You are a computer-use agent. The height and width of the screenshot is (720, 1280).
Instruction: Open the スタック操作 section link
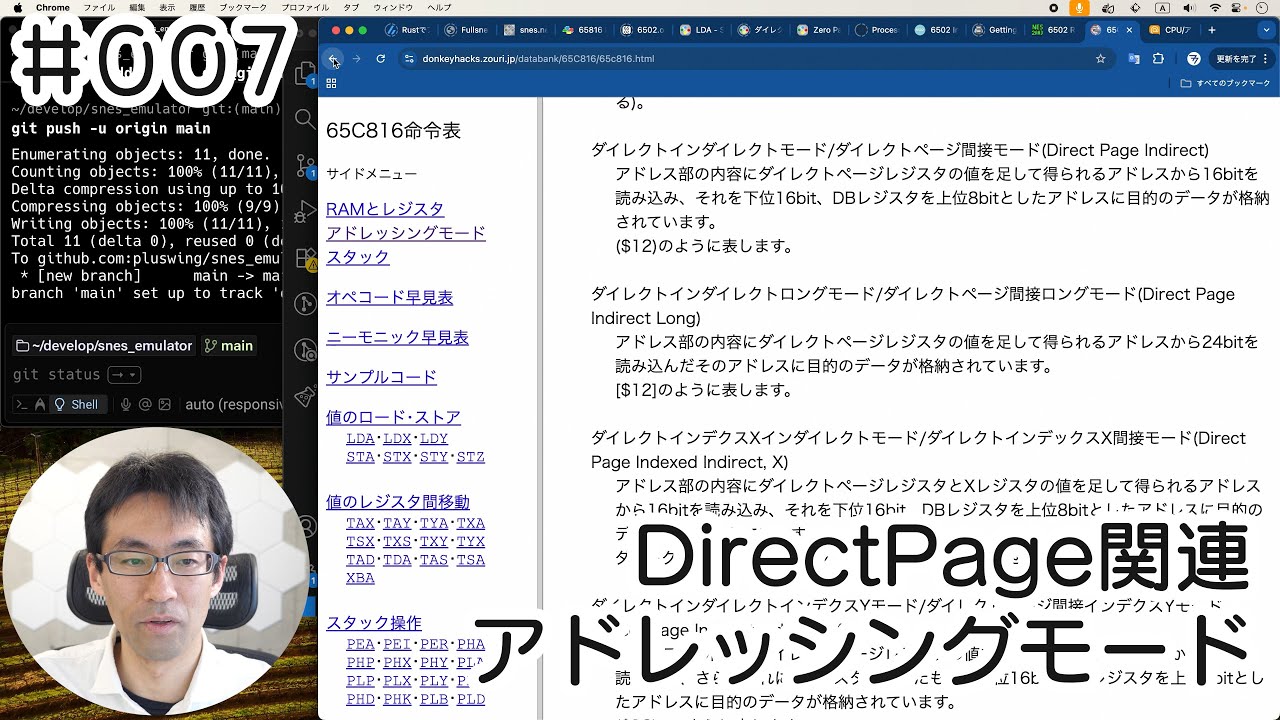[374, 623]
